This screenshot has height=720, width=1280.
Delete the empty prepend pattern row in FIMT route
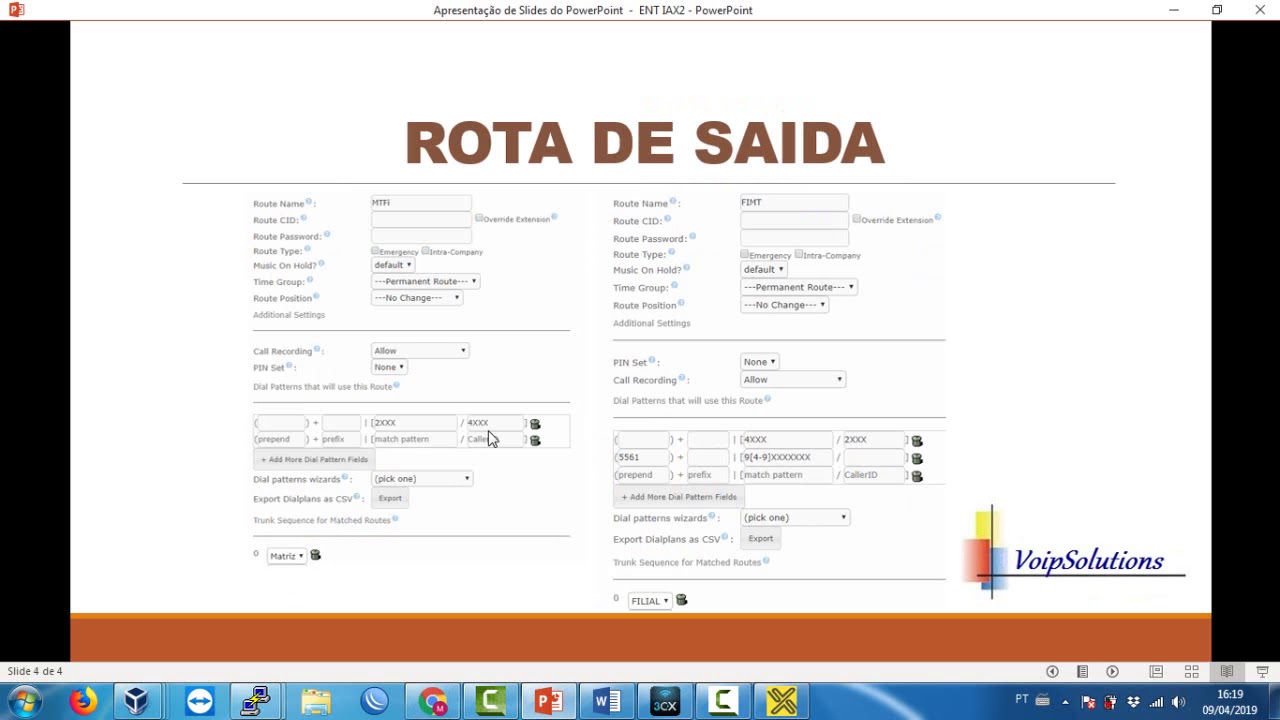click(917, 476)
